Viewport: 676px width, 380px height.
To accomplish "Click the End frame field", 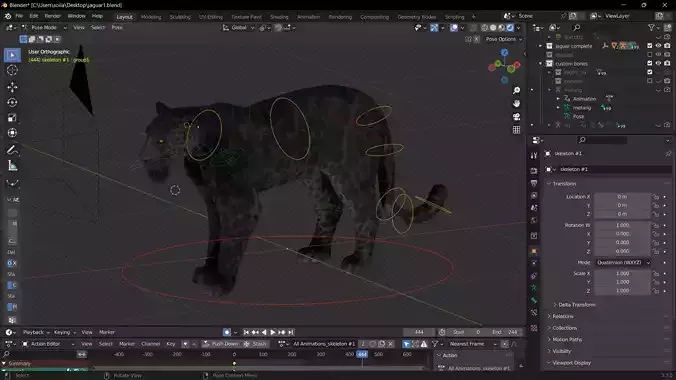I will coord(506,332).
